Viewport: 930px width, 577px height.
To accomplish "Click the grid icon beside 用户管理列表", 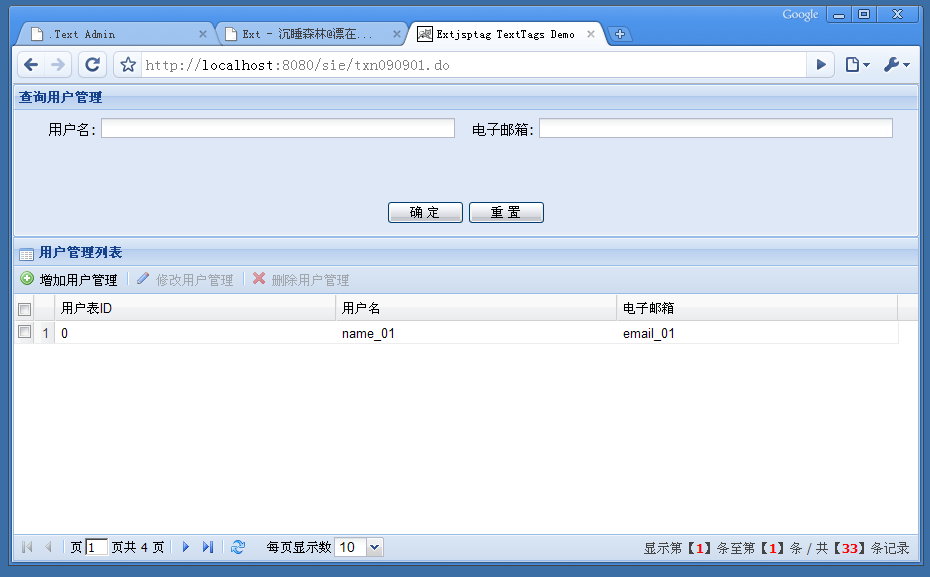I will [26, 254].
